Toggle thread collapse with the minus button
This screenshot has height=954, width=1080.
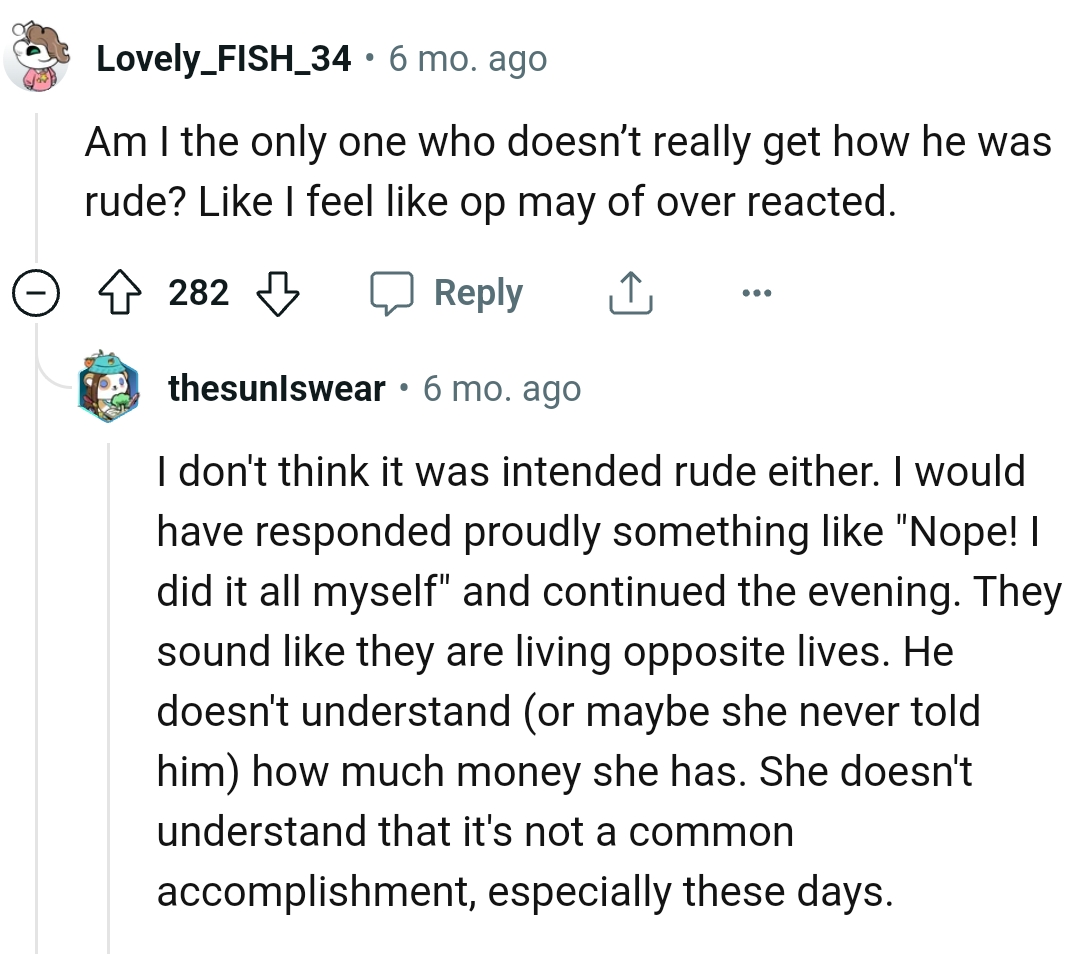tap(36, 292)
